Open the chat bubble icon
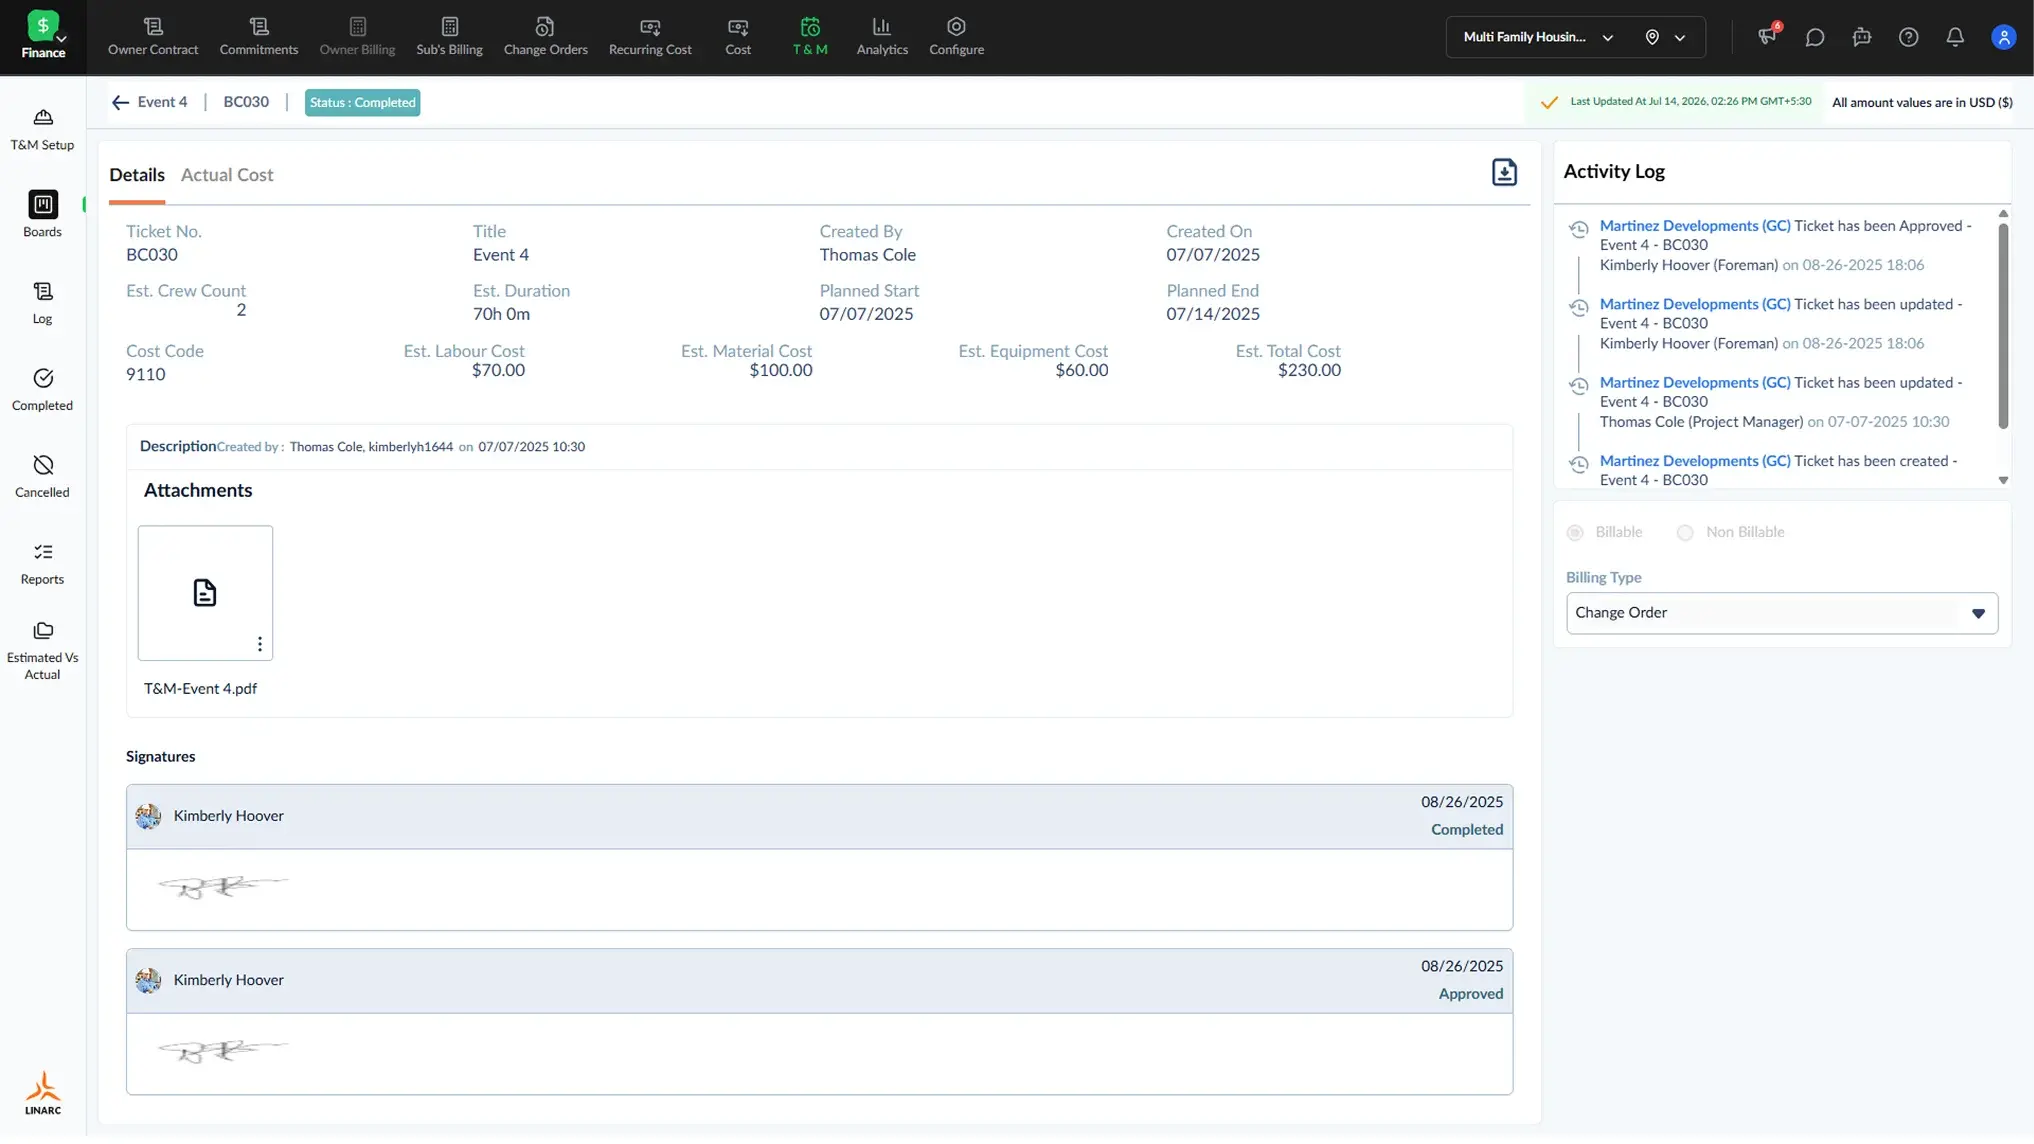 pos(1814,37)
